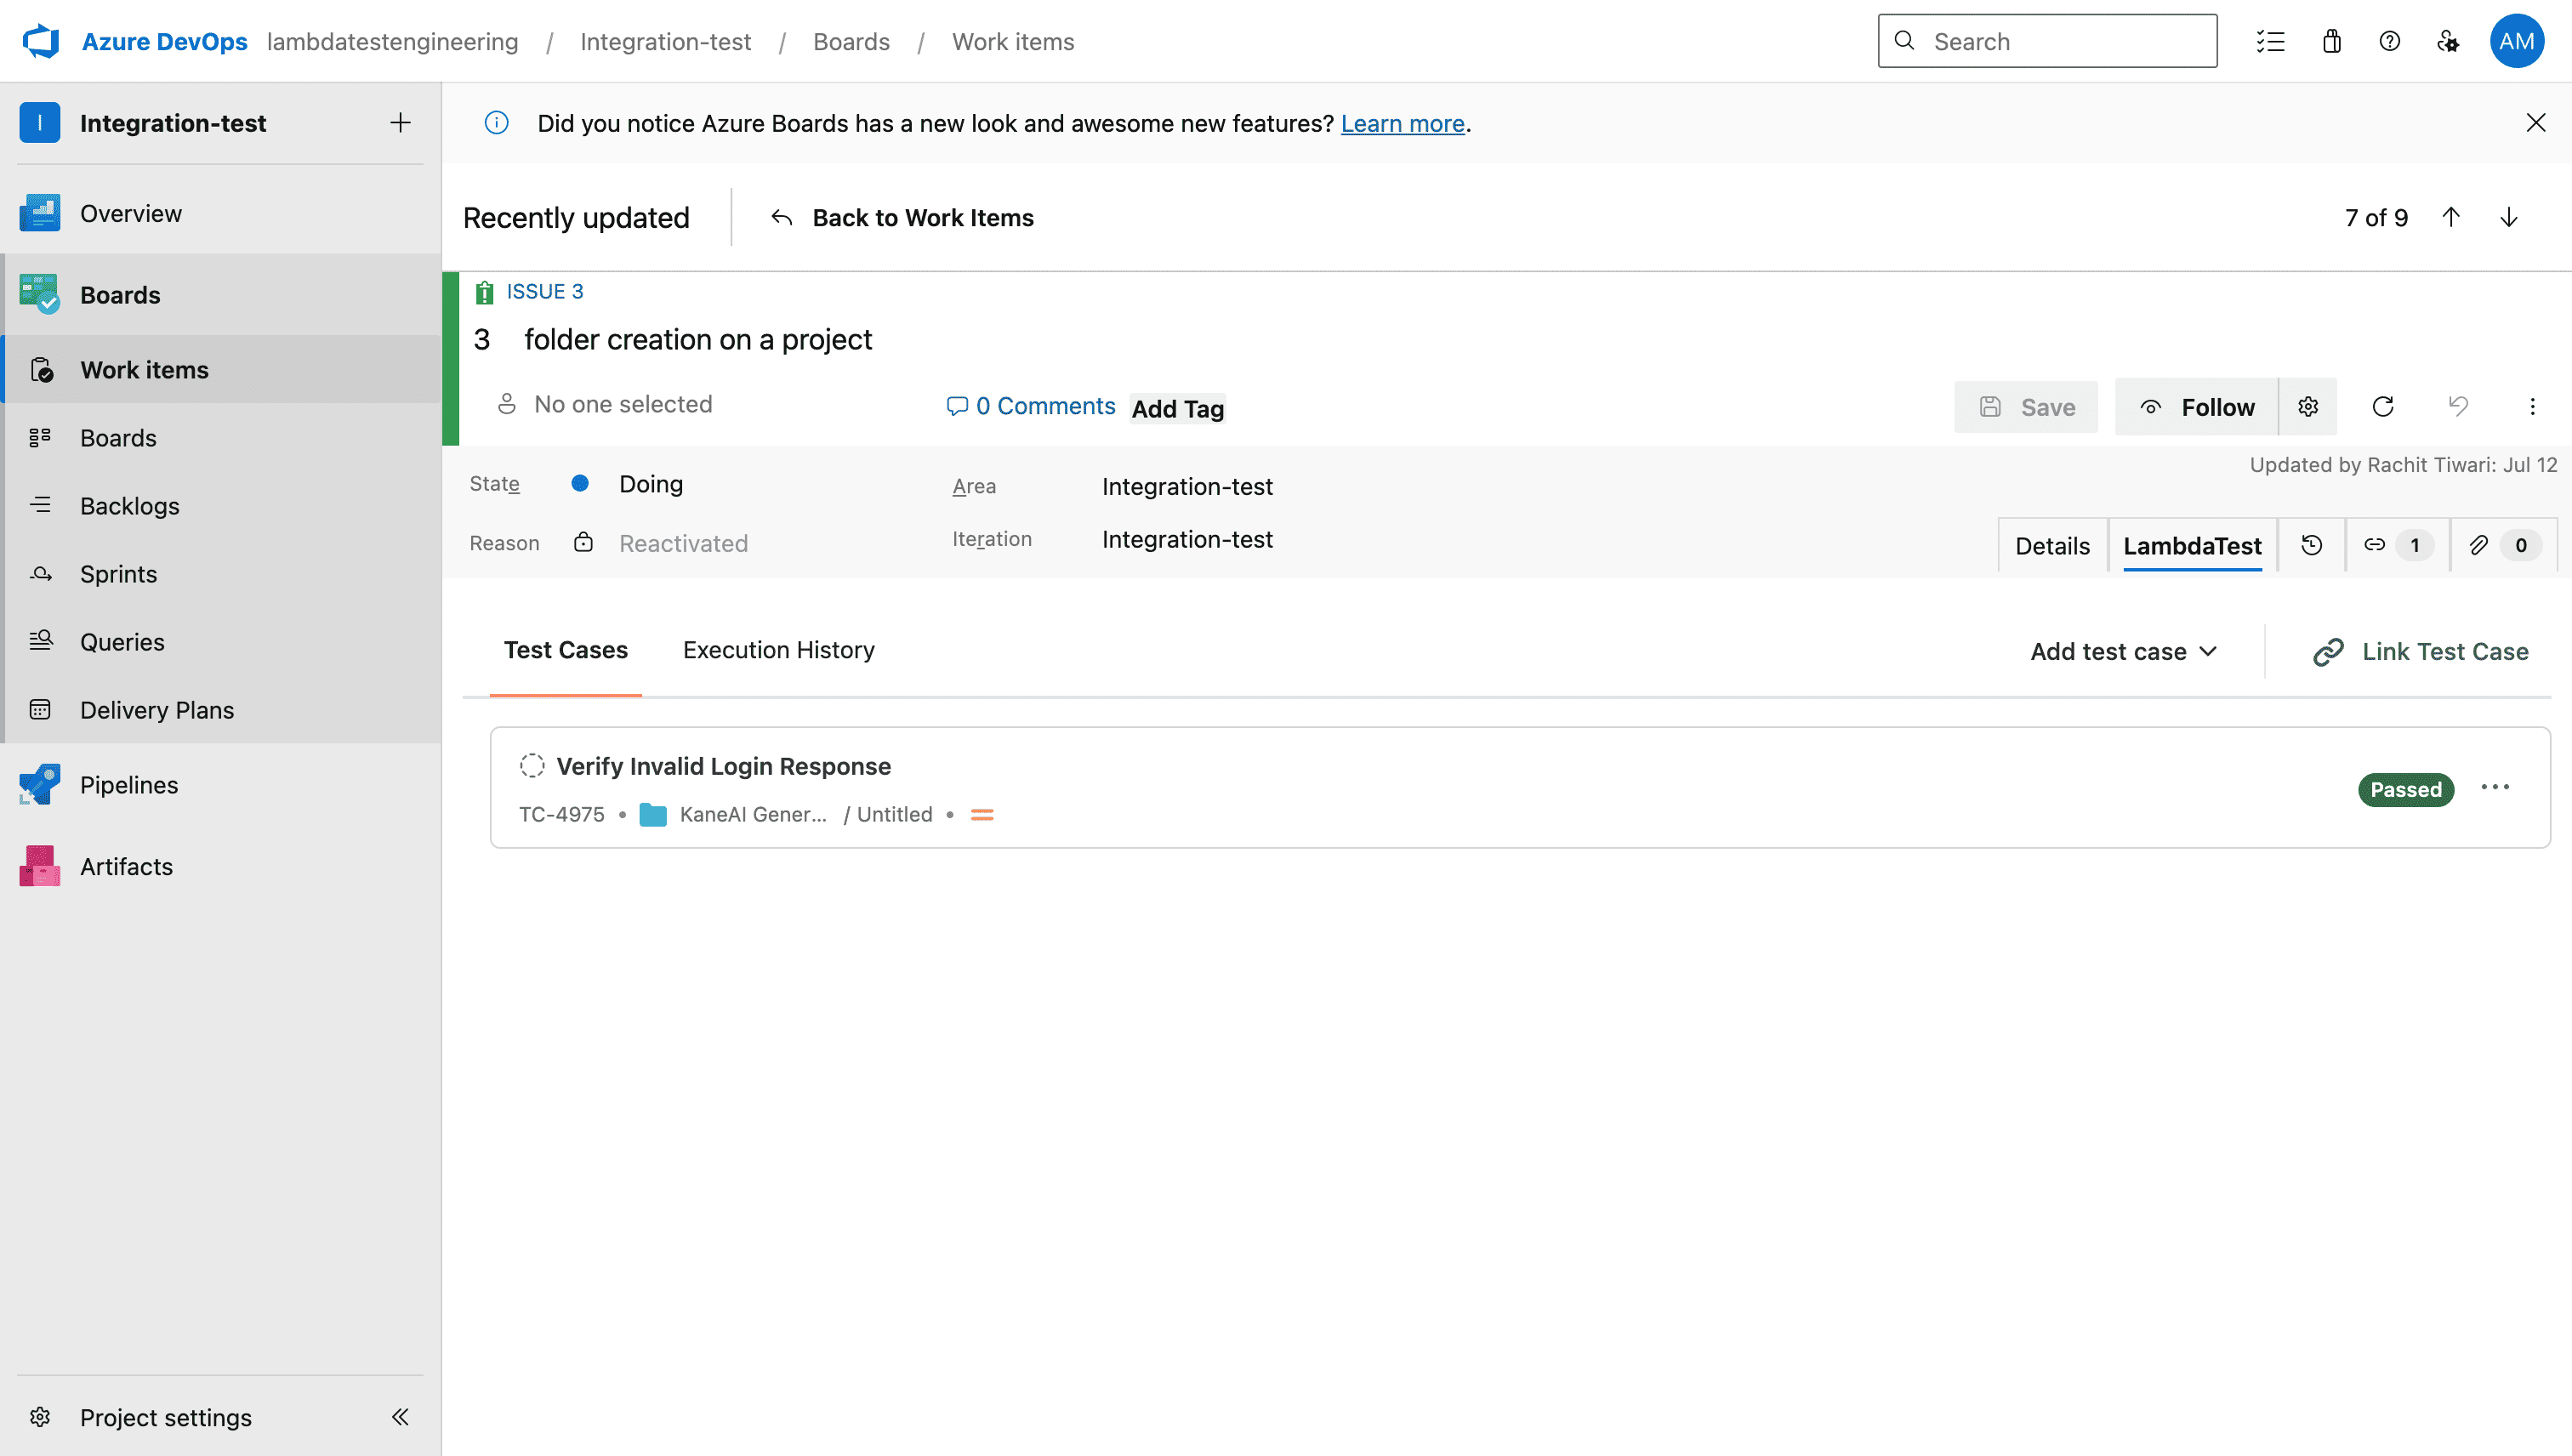The height and width of the screenshot is (1456, 2572).
Task: Open the State field to change Doing
Action: [x=651, y=483]
